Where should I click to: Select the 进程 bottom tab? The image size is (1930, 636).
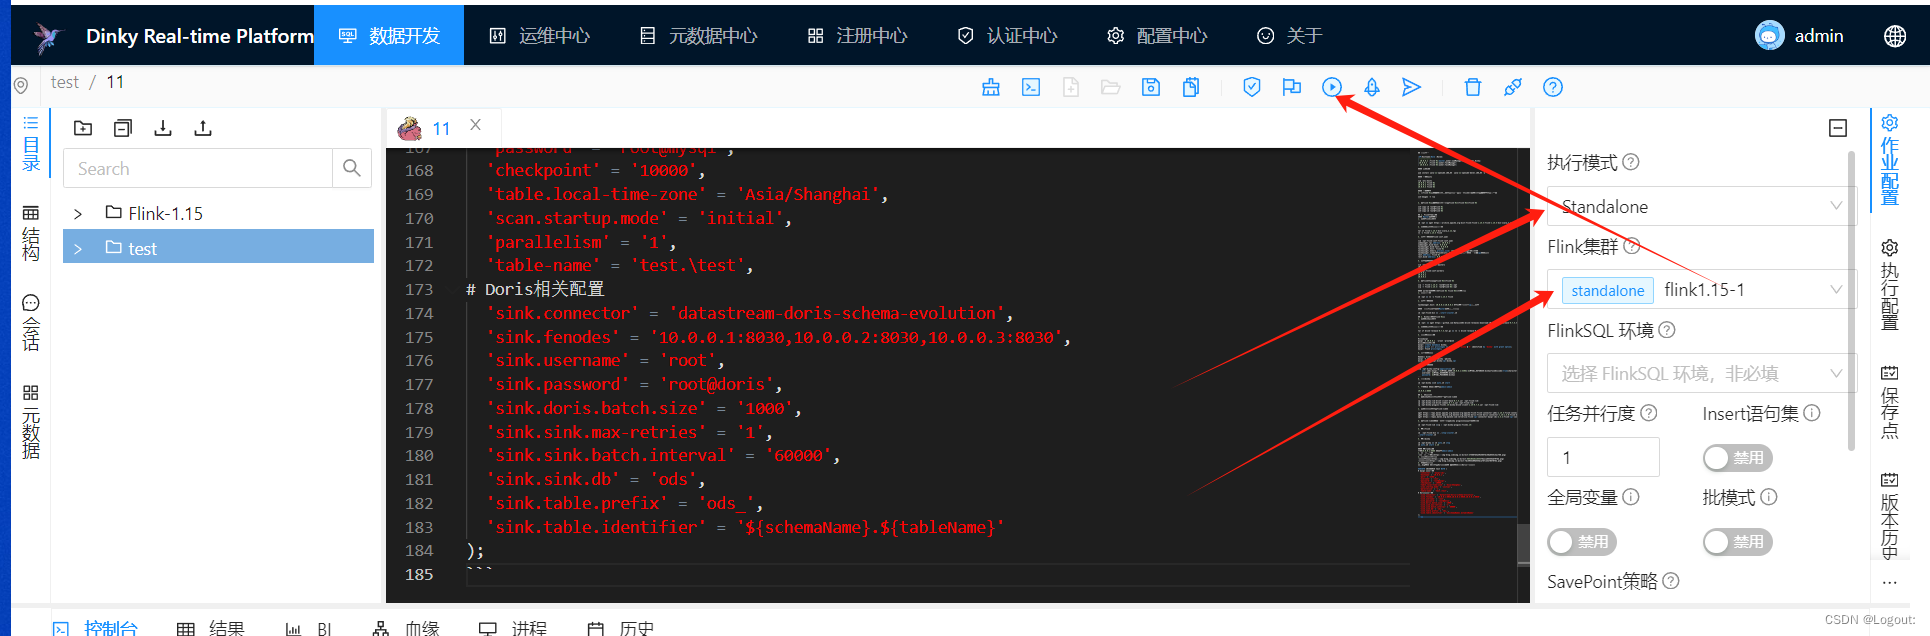coord(513,627)
